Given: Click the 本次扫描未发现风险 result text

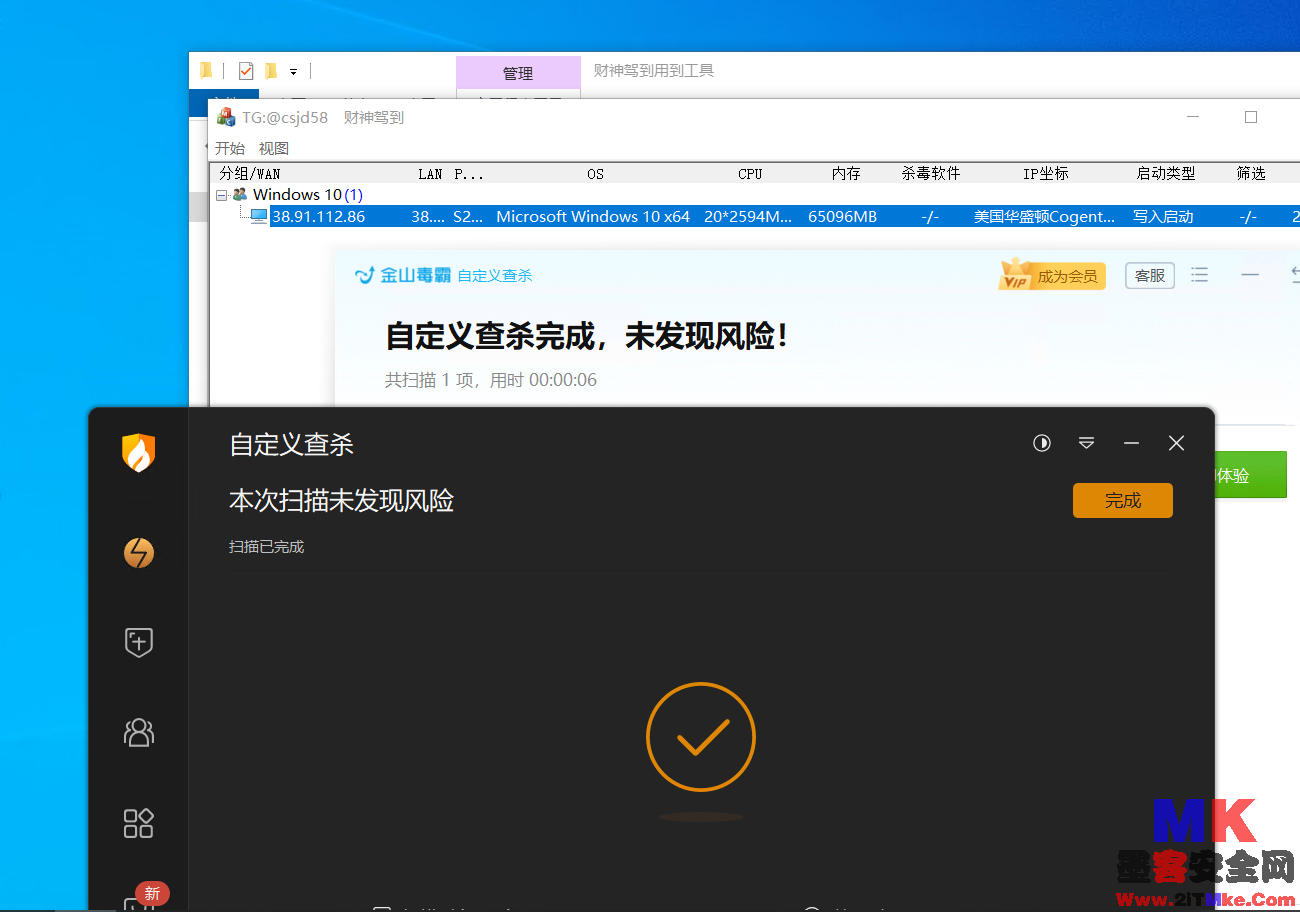Looking at the screenshot, I should 342,500.
